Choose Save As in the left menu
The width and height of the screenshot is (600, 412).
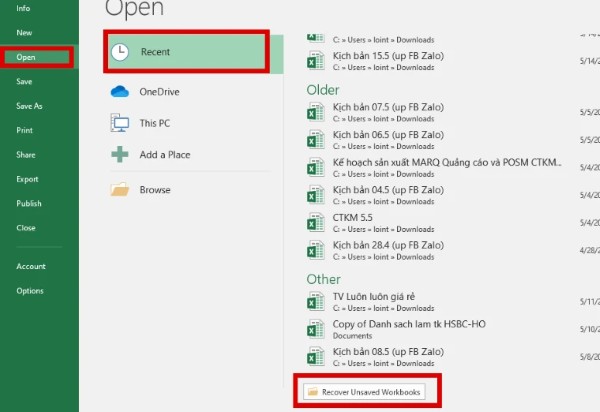(x=29, y=106)
